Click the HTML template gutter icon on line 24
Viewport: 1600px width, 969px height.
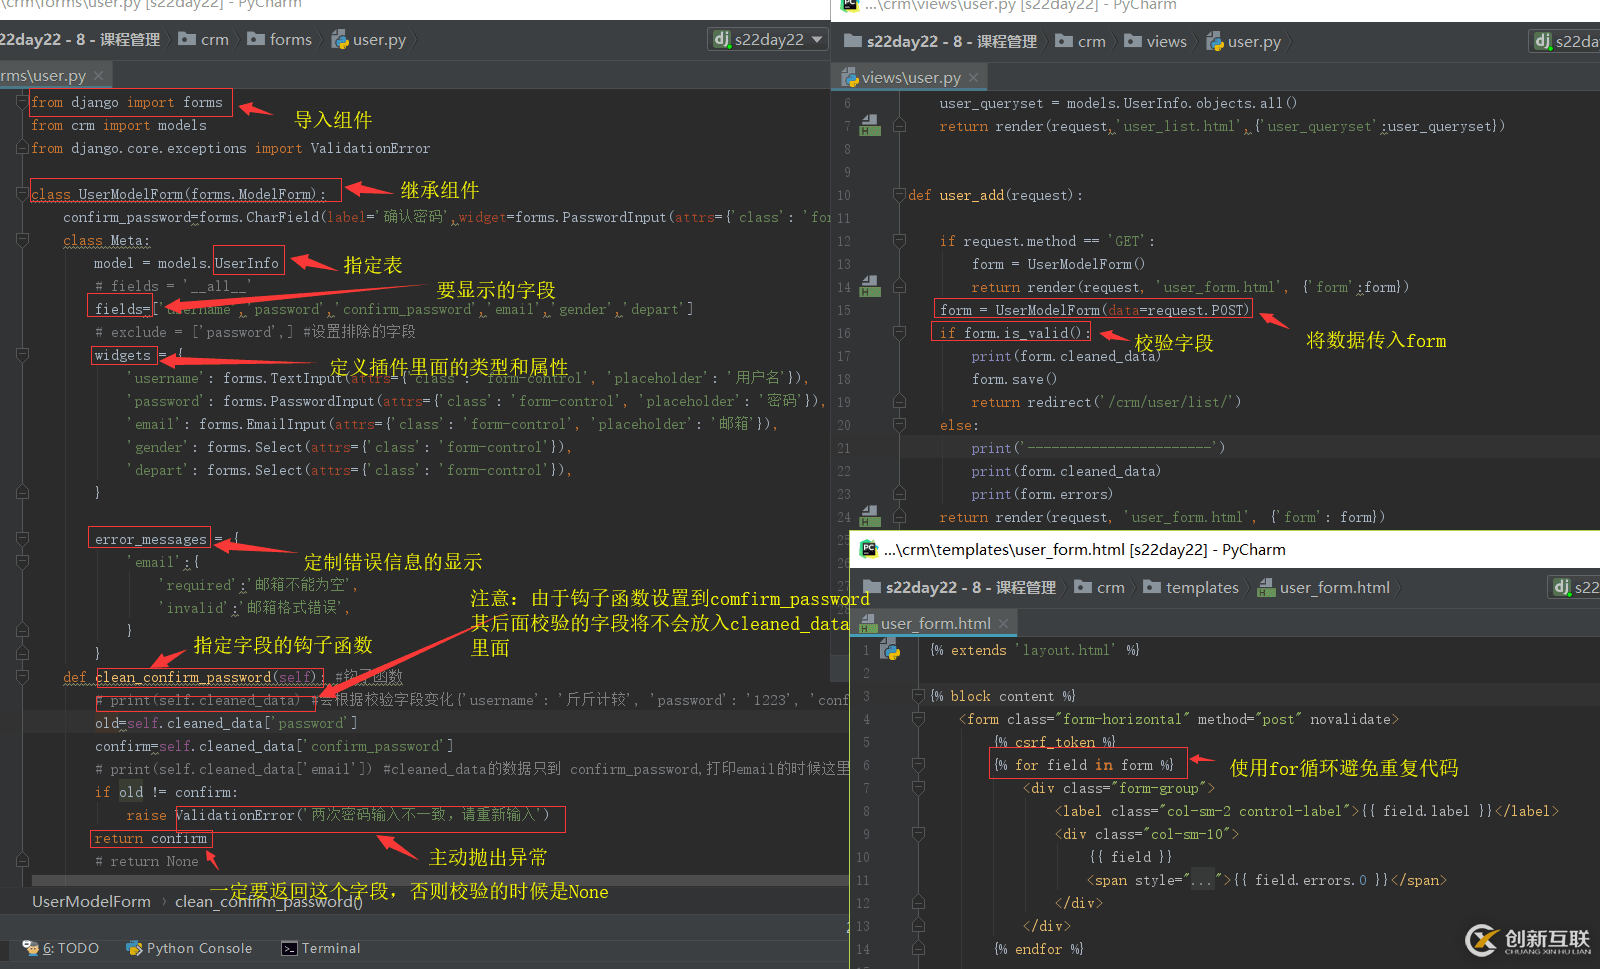[870, 516]
